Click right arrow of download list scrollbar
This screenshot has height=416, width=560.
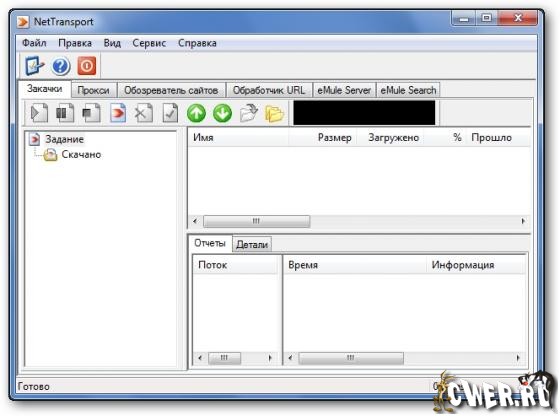tap(523, 221)
